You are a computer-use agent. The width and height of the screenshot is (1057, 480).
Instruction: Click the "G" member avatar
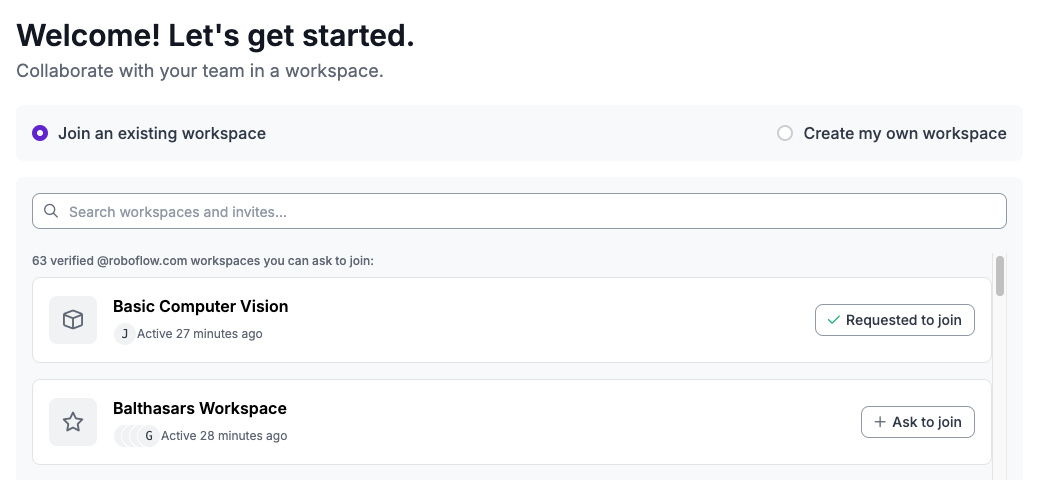[x=149, y=436]
